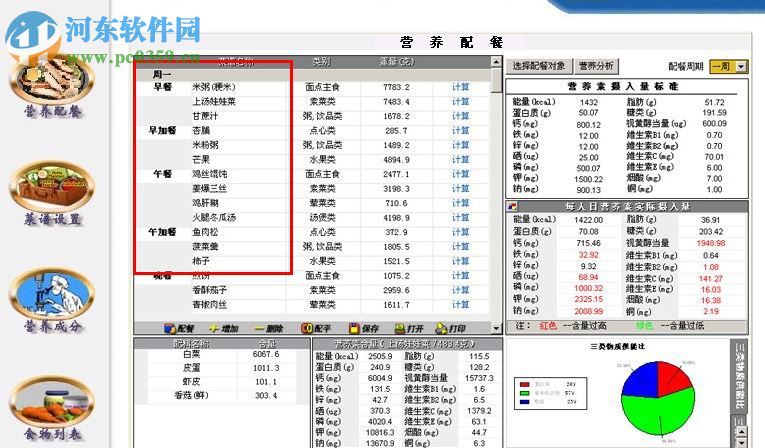The width and height of the screenshot is (765, 448).
Task: Click the 保存 floppy disk icon
Action: [x=353, y=328]
